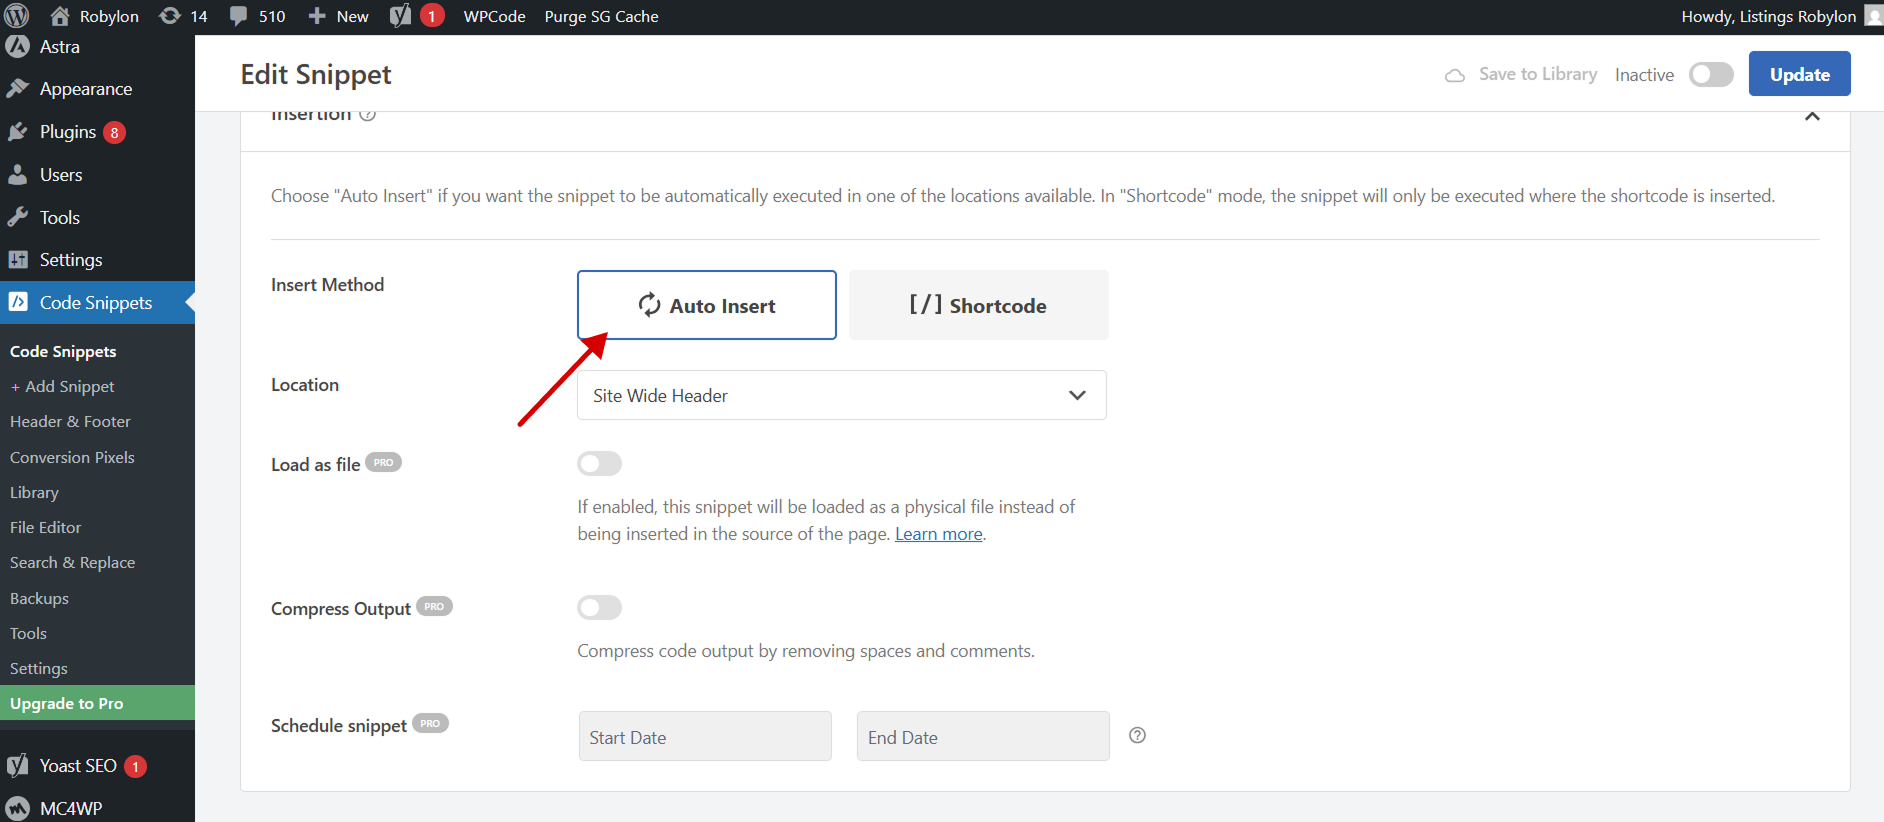Open Library submenu item
The height and width of the screenshot is (822, 1884).
click(x=34, y=492)
